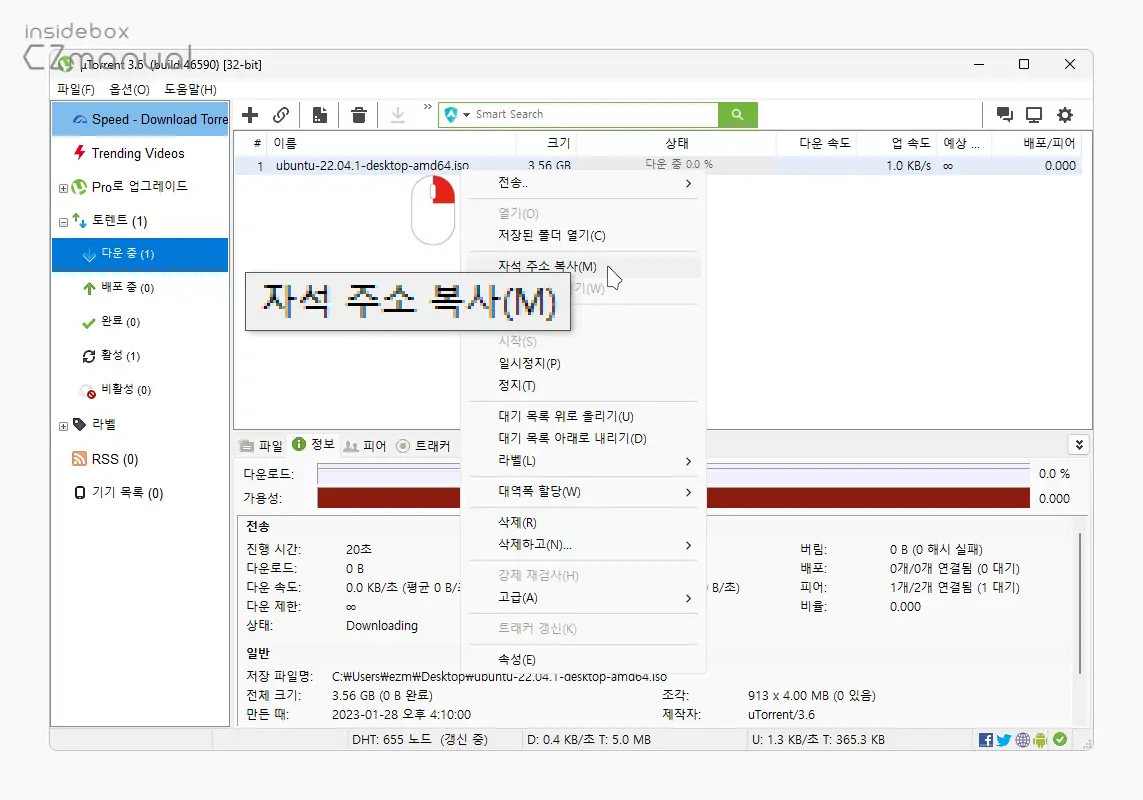1143x800 pixels.
Task: Expand the 라벨 tree node
Action: 63,426
